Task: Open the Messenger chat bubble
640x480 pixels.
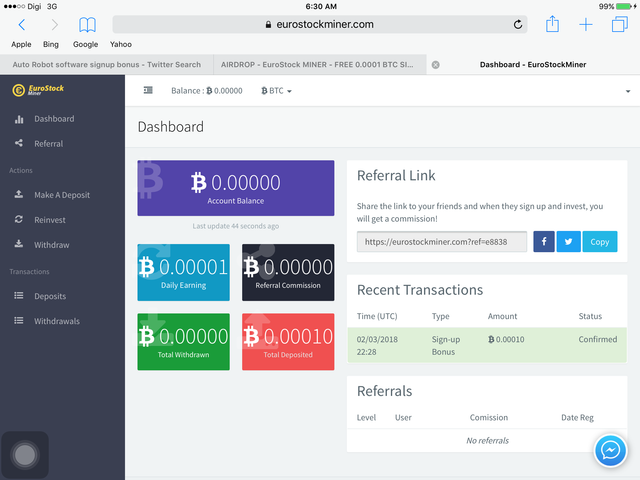Action: (x=610, y=451)
